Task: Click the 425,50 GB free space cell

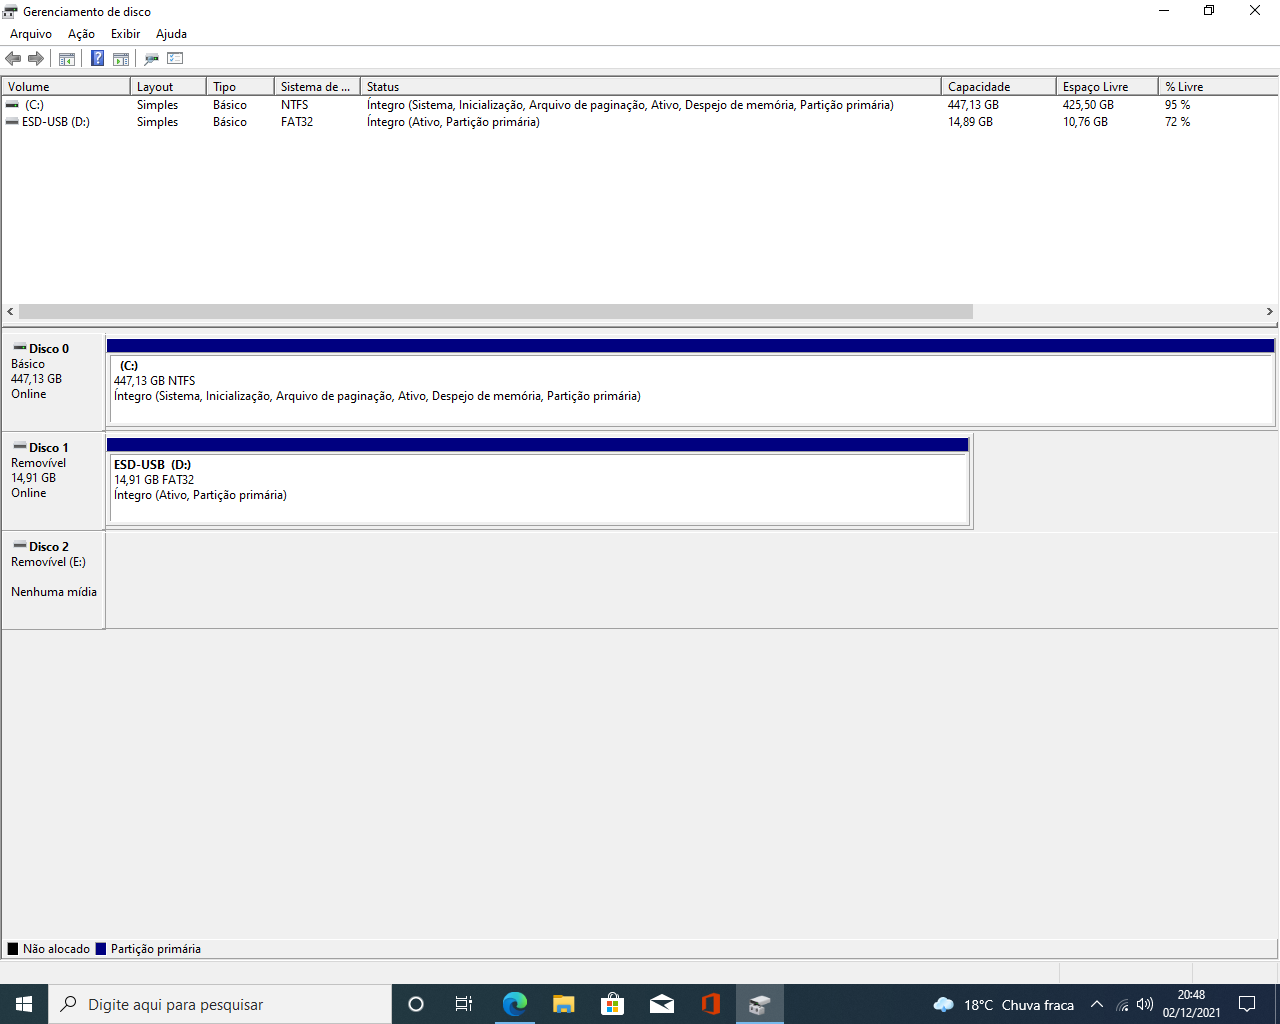Action: 1088,104
